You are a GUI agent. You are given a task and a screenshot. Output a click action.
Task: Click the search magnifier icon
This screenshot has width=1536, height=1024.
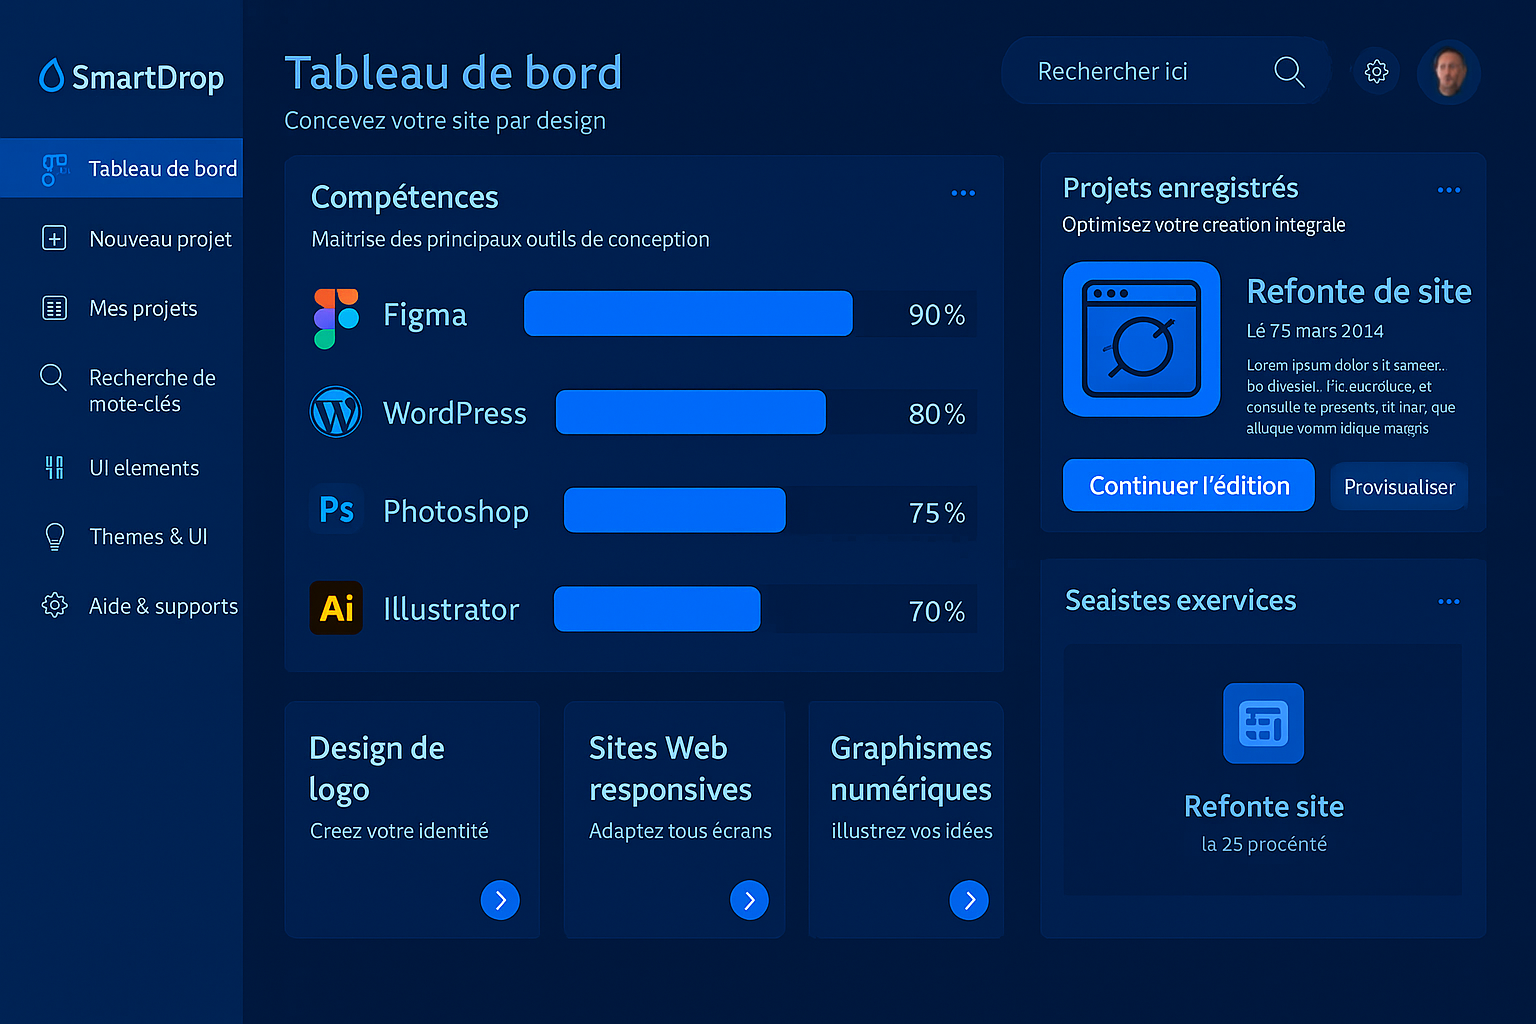(x=1288, y=72)
